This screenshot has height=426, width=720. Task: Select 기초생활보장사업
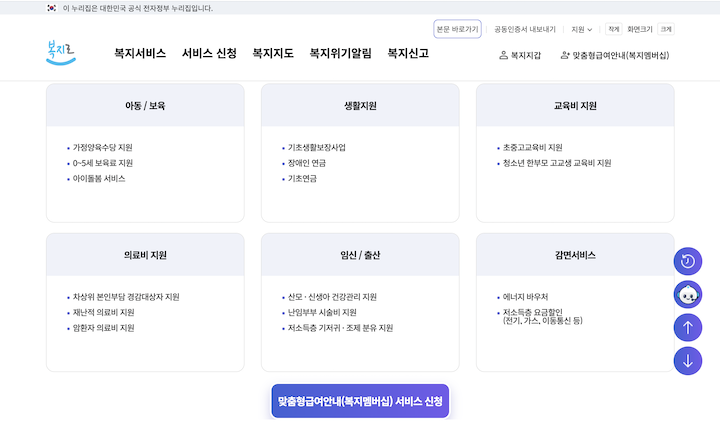(x=316, y=147)
